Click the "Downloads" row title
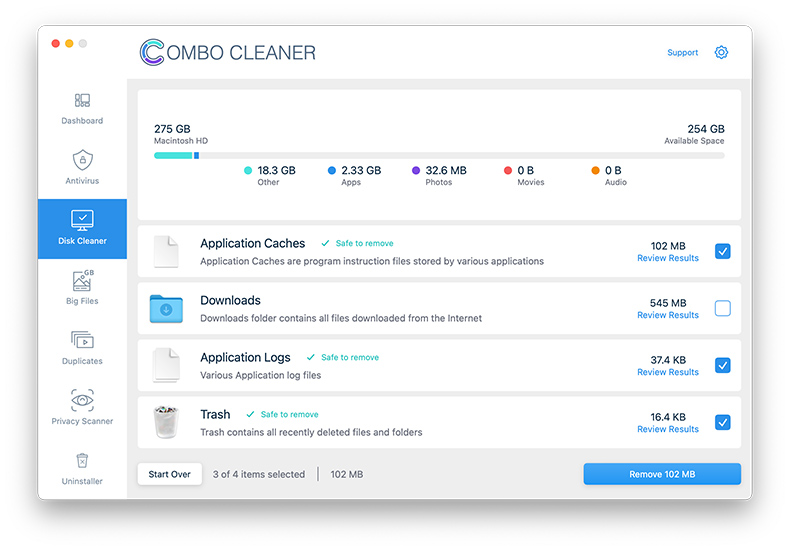 coord(231,301)
